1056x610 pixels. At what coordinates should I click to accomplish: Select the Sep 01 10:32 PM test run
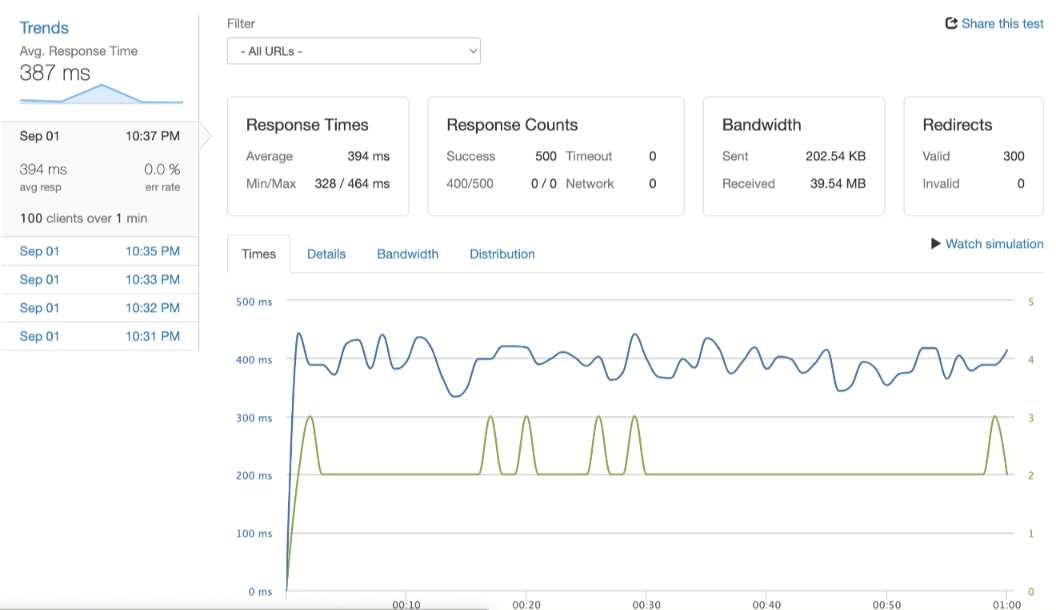[x=100, y=308]
